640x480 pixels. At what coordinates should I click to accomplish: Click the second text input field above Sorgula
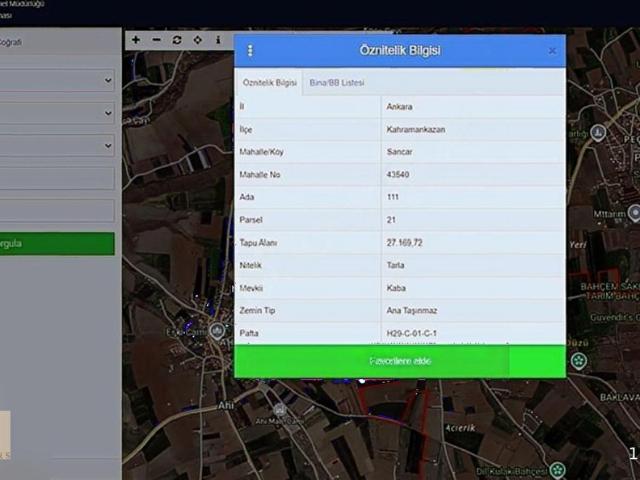tap(56, 210)
